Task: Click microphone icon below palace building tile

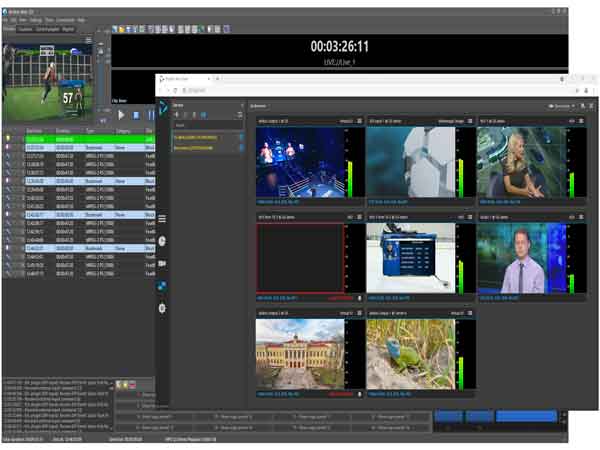Action: click(360, 394)
